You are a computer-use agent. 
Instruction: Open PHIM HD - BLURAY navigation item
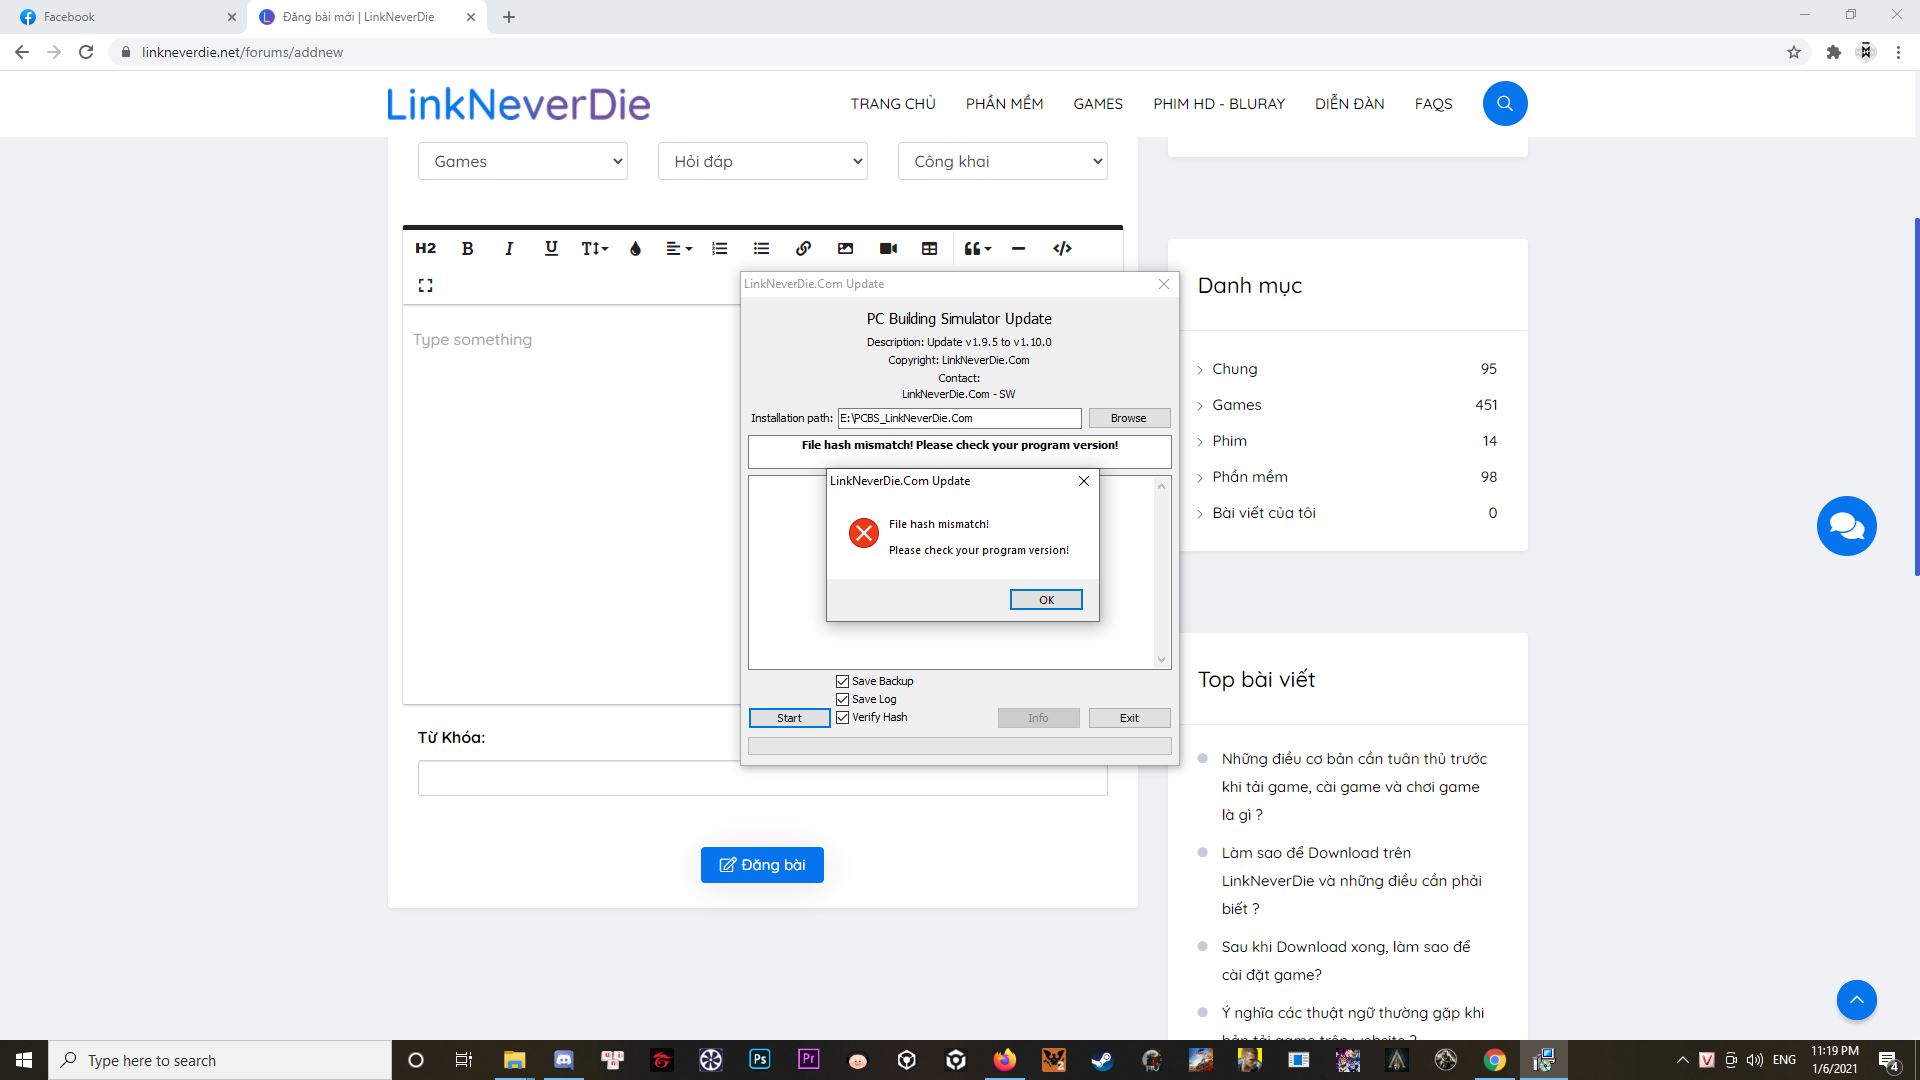click(x=1219, y=104)
